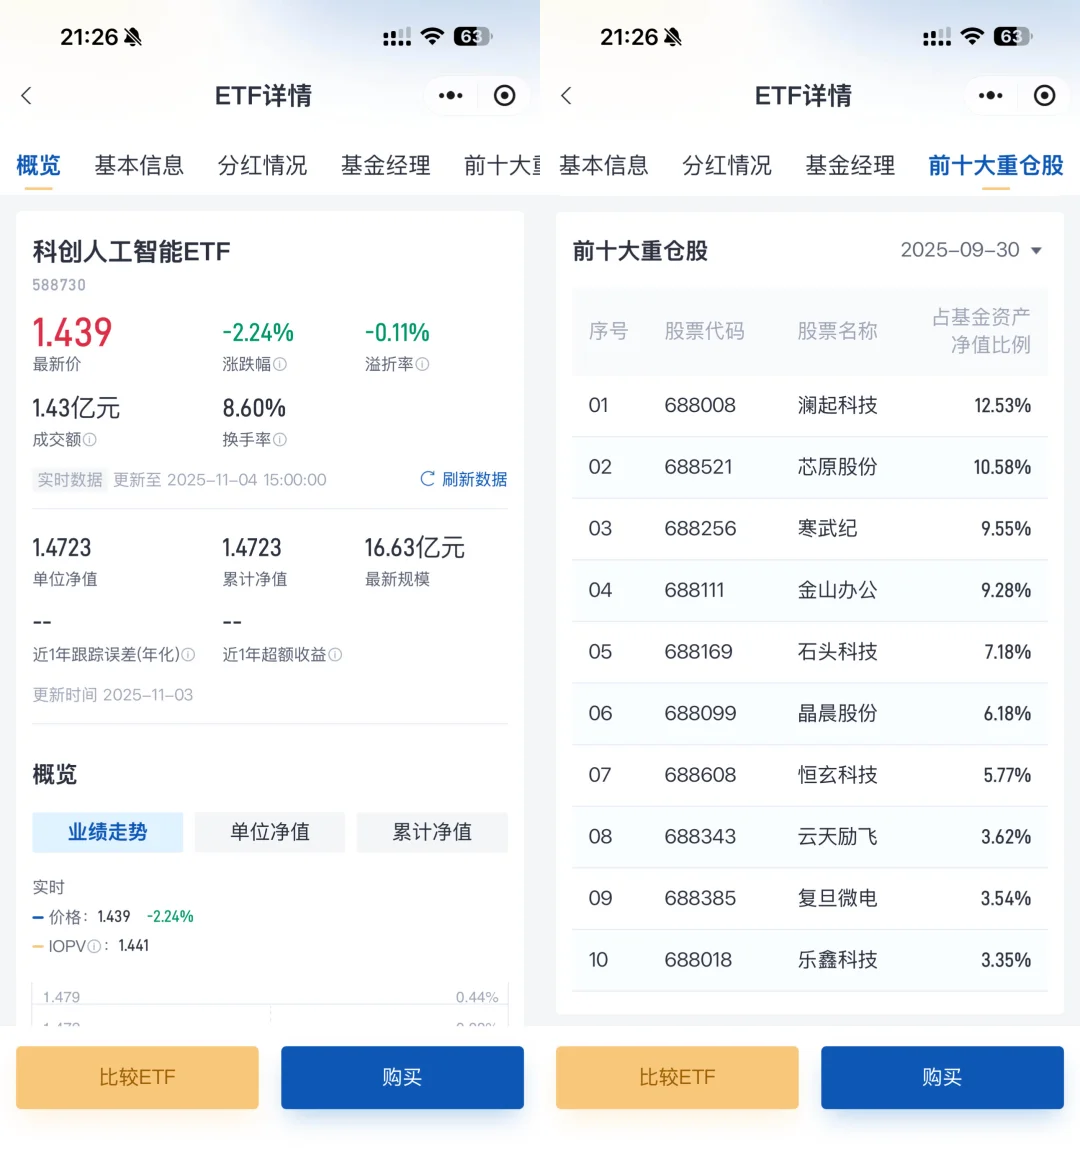Tap the 16.63亿元 fund size value
The height and width of the screenshot is (1172, 1080).
coord(415,548)
